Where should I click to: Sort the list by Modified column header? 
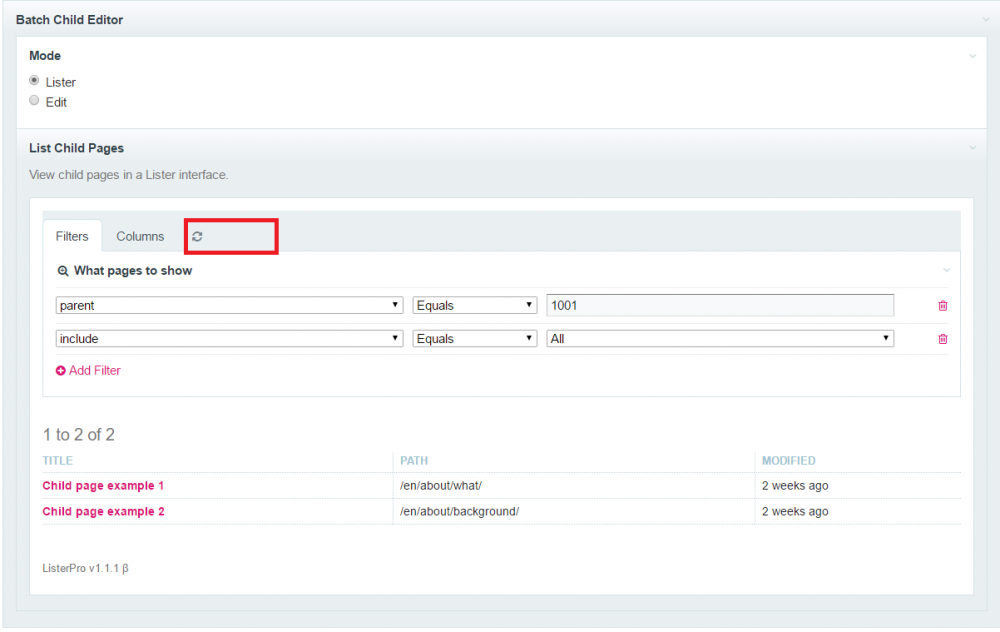788,461
